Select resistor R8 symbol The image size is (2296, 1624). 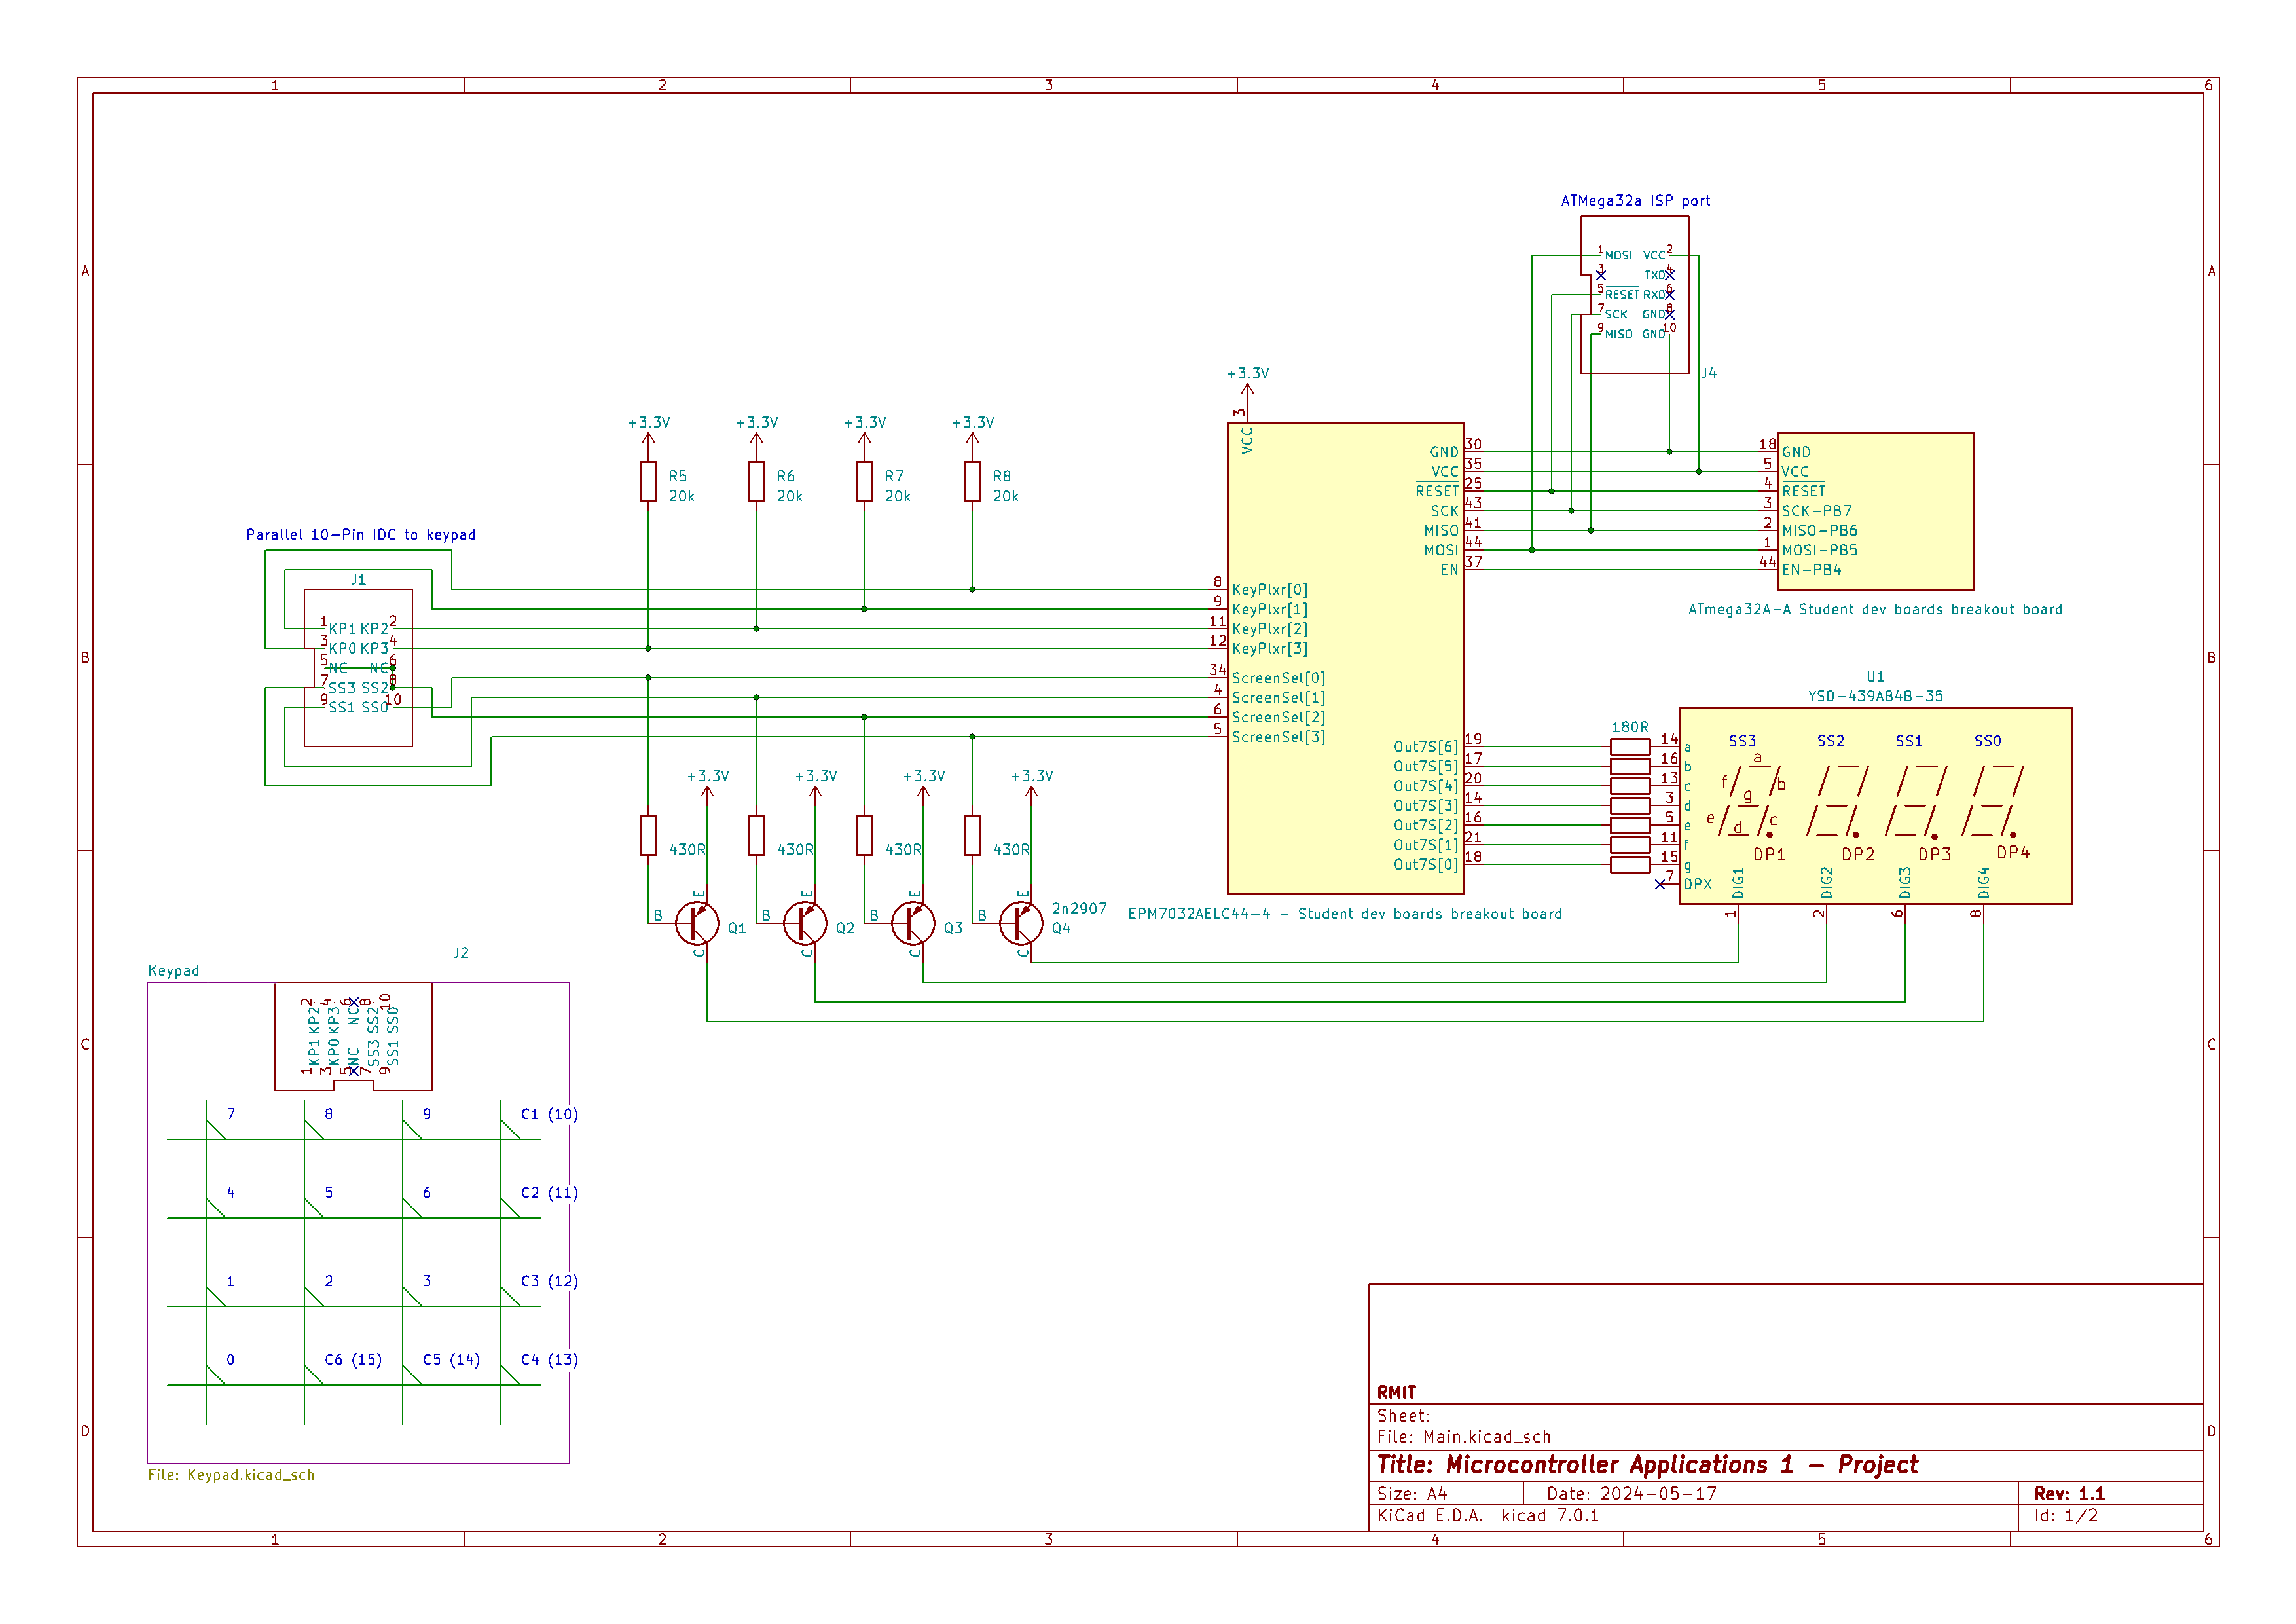(x=972, y=482)
